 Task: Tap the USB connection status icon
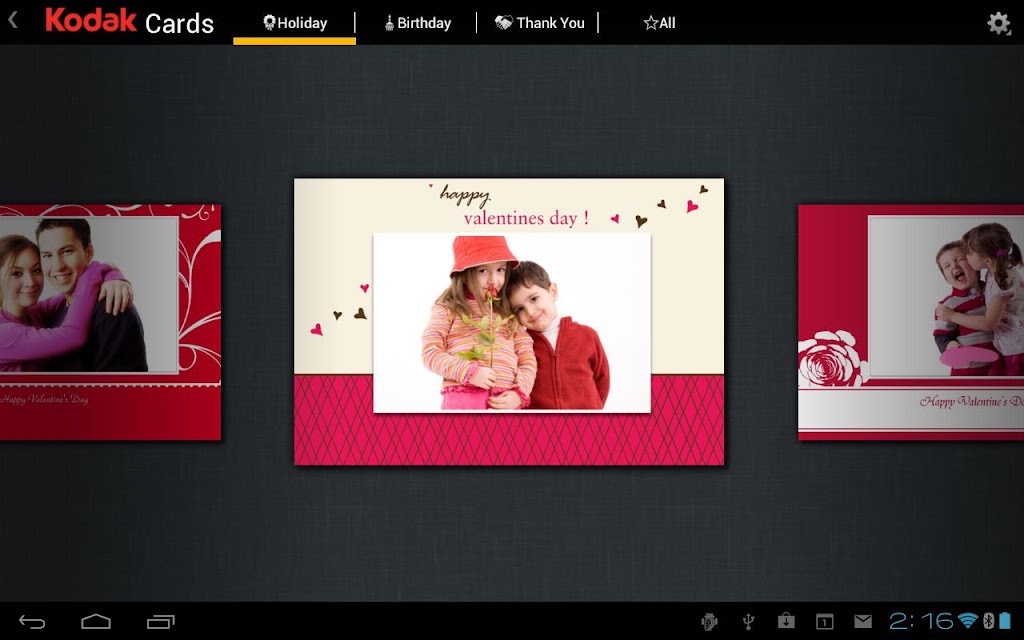pos(748,622)
